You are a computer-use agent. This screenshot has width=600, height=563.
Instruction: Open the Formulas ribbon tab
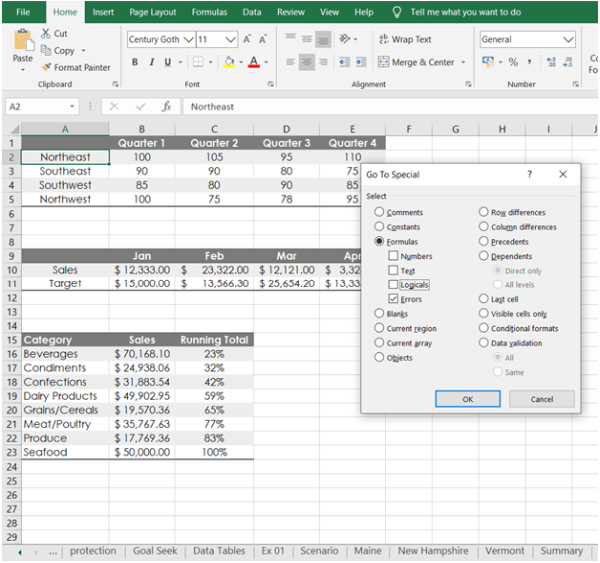pyautogui.click(x=209, y=12)
